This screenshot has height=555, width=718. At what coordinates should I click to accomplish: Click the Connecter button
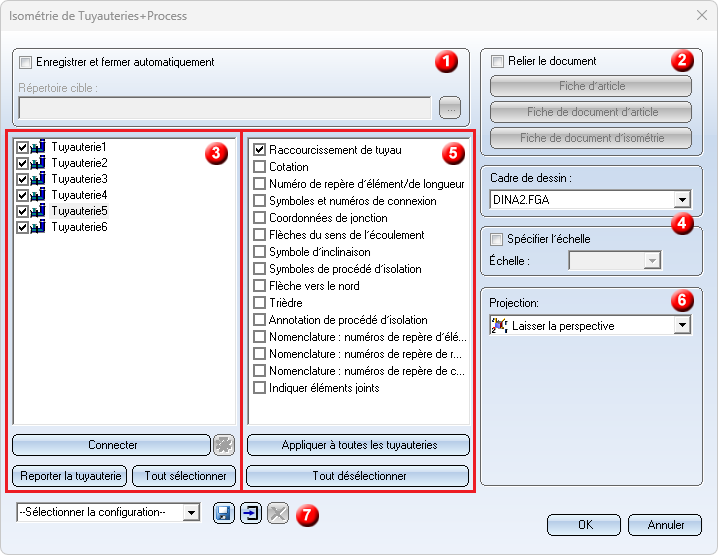pyautogui.click(x=112, y=445)
